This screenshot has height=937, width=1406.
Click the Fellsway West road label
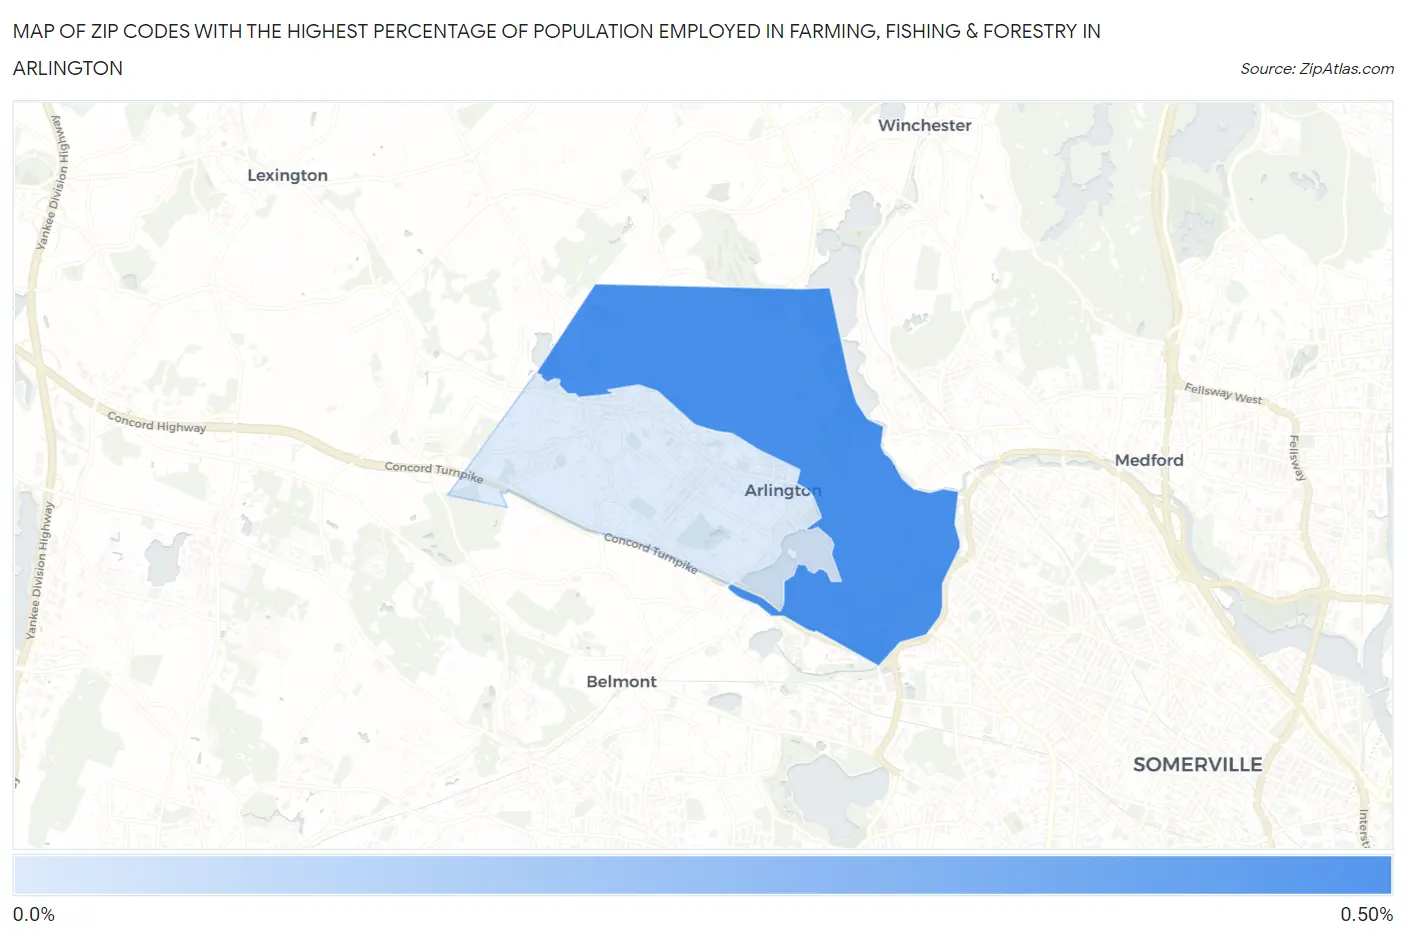pyautogui.click(x=1223, y=394)
